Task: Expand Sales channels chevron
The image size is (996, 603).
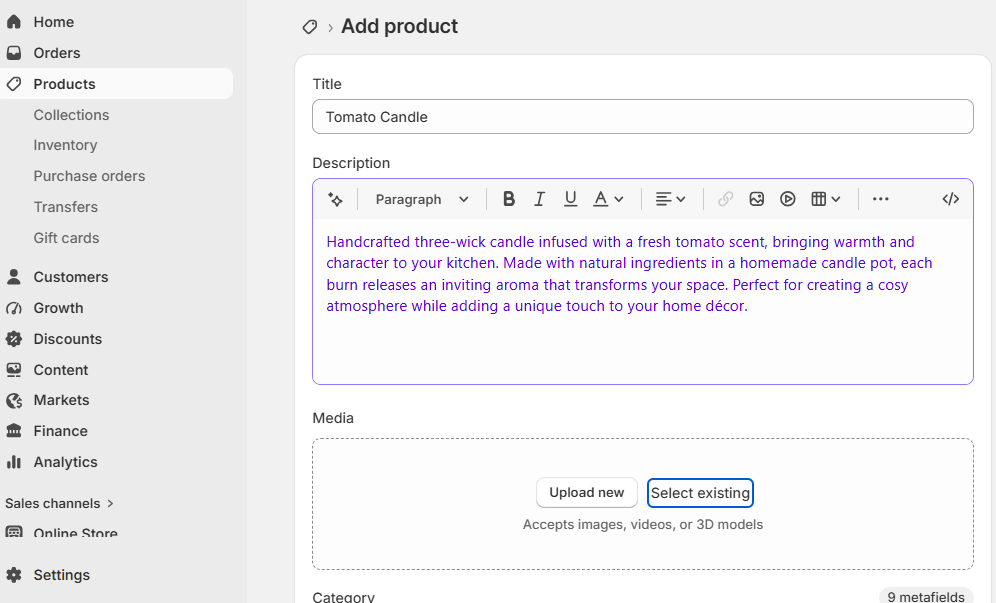Action: [111, 503]
